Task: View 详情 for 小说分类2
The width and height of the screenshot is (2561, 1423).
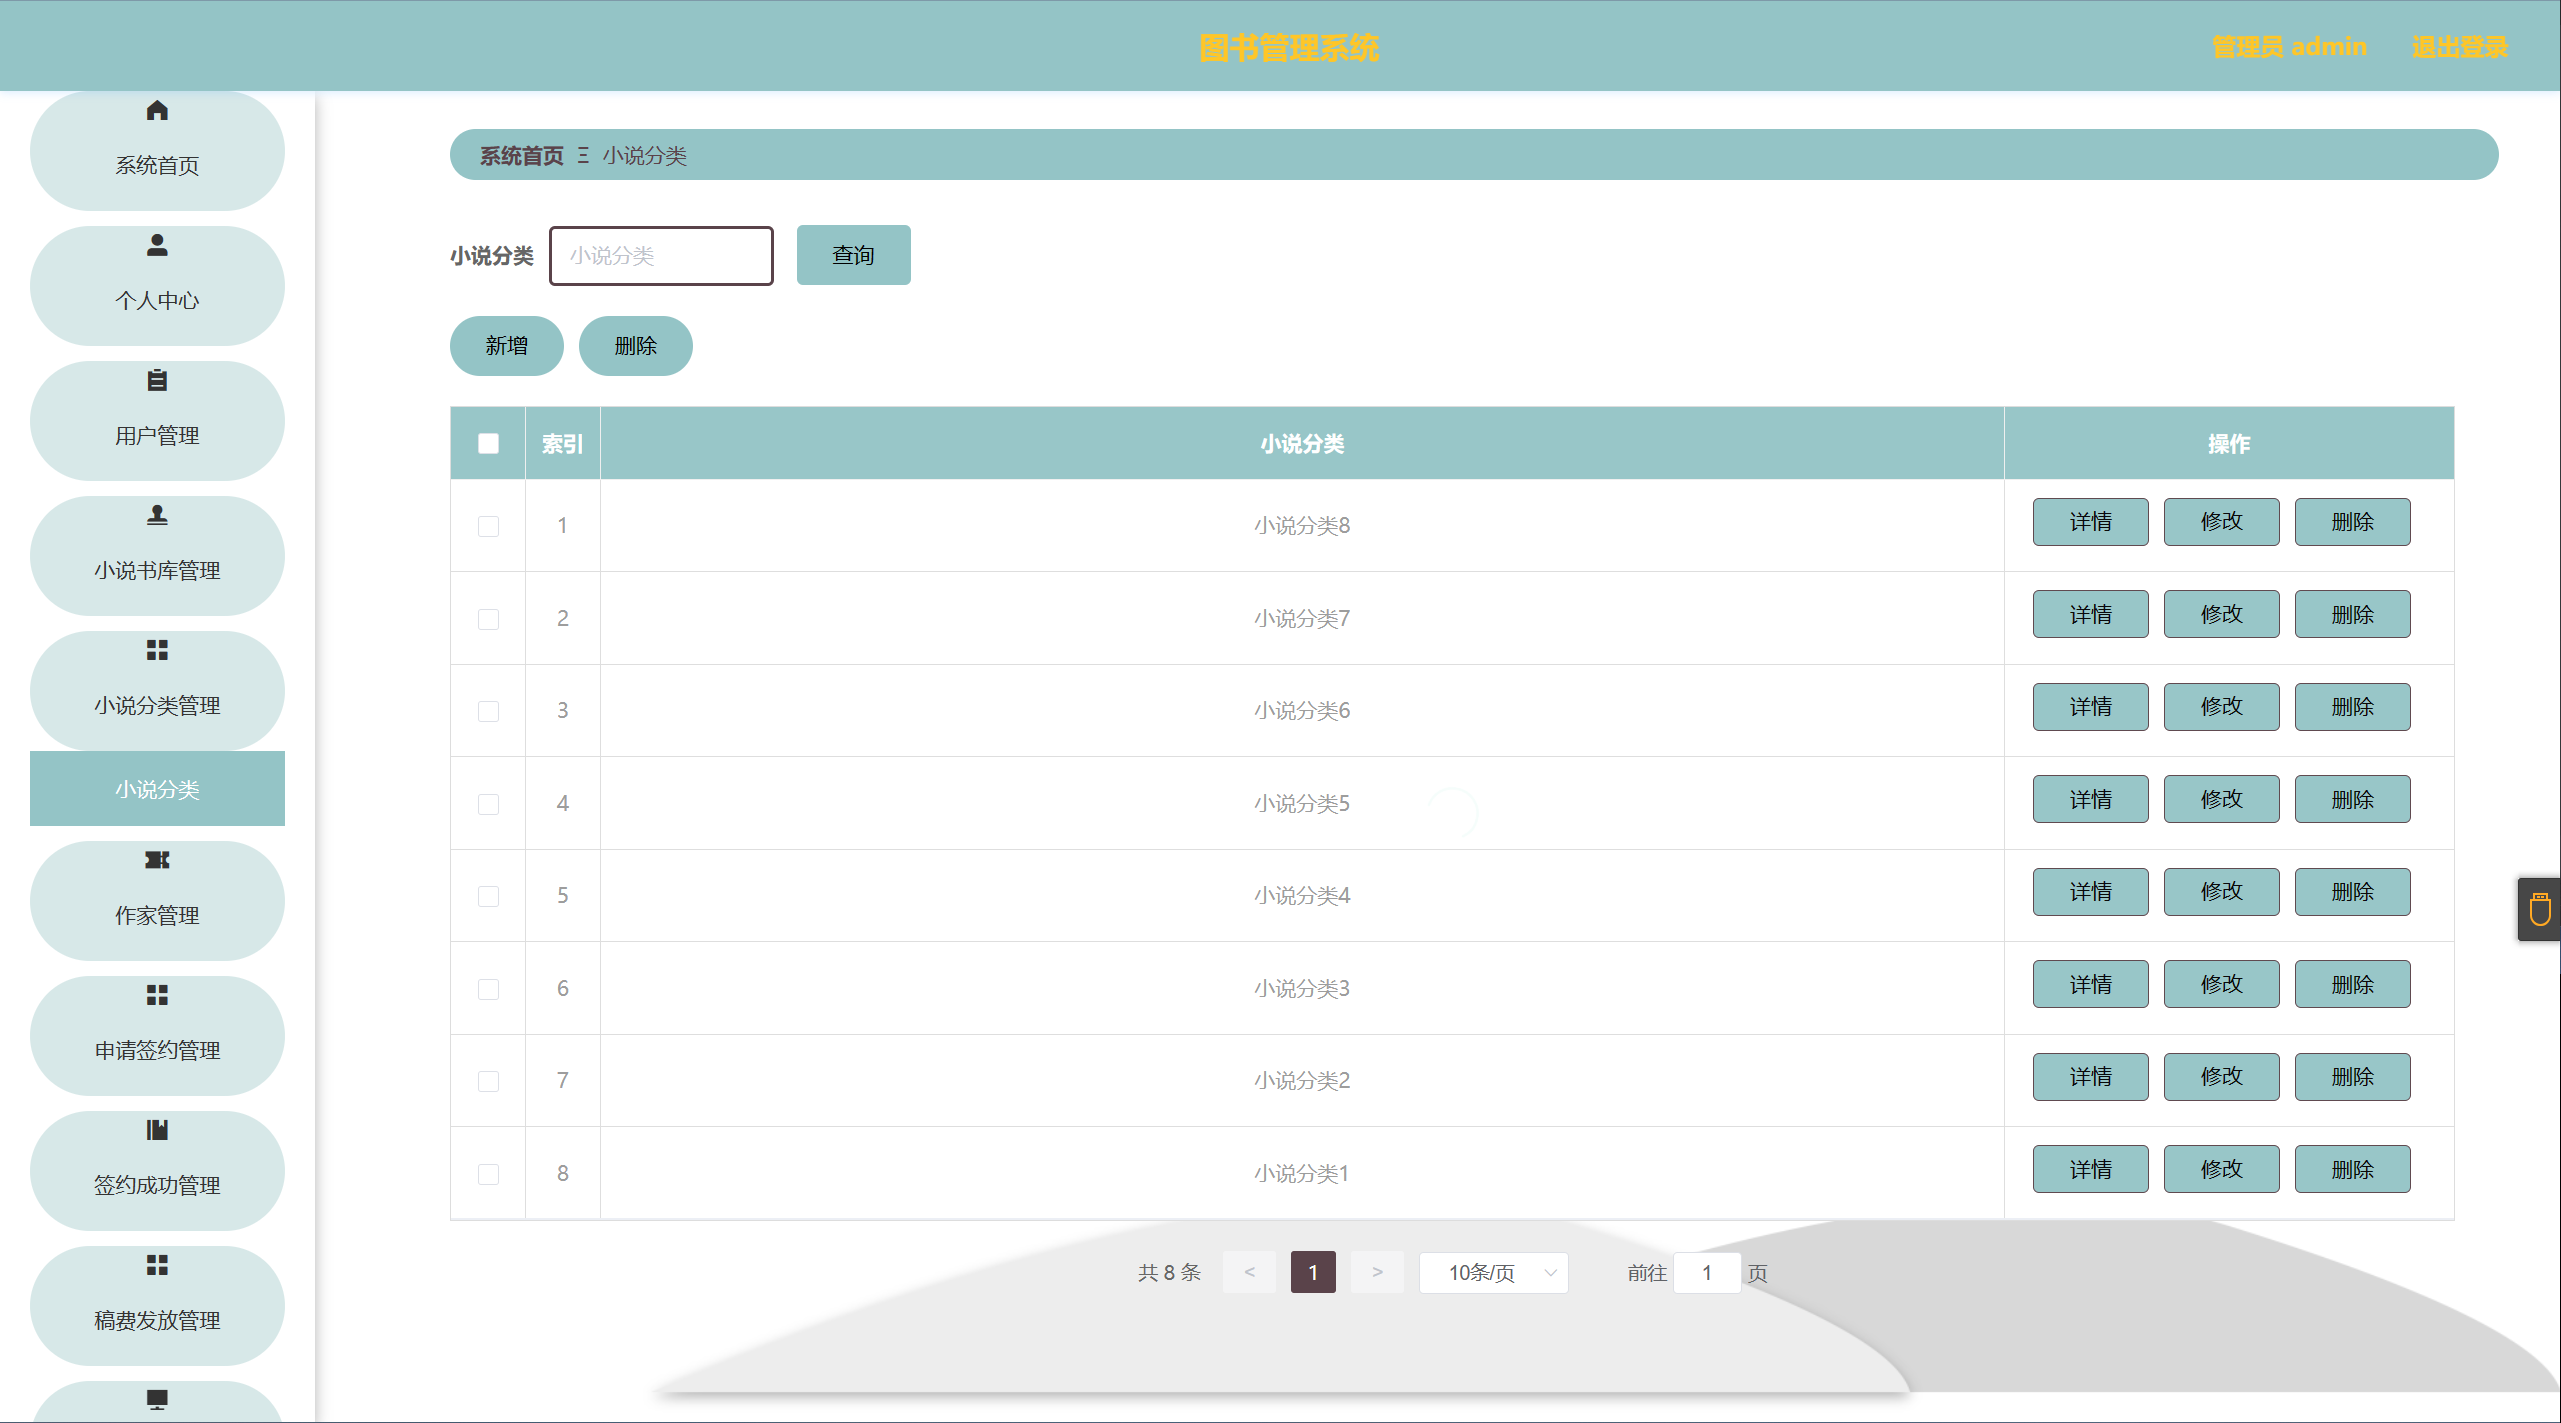Action: point(2090,1077)
